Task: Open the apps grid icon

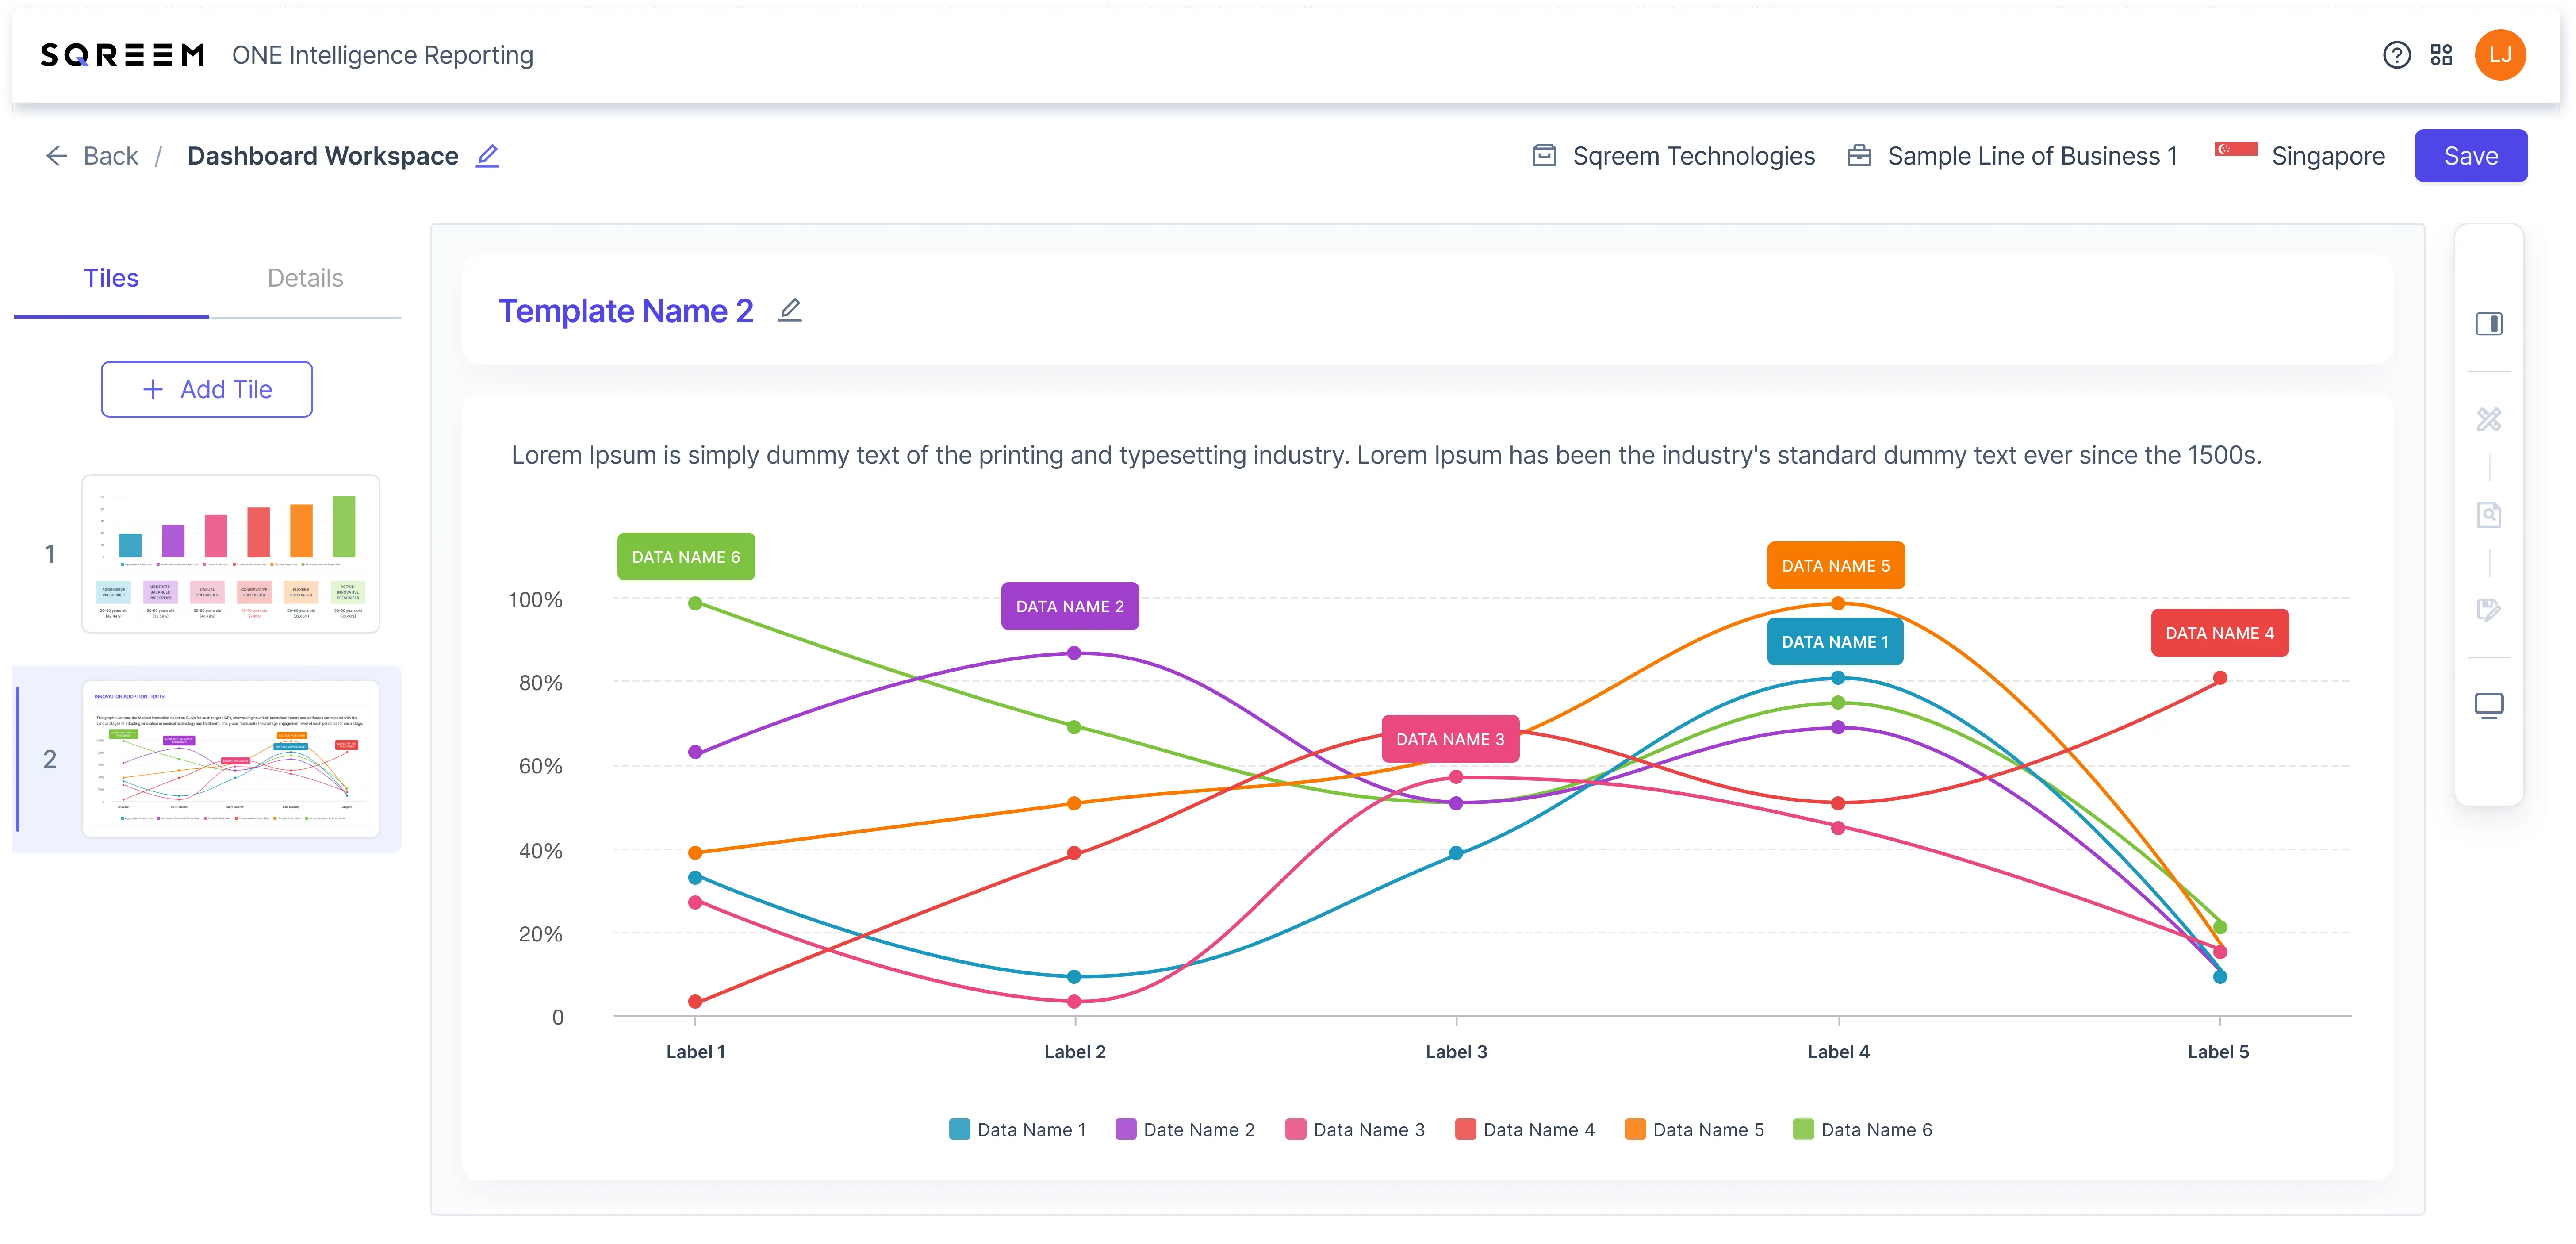Action: click(x=2441, y=55)
